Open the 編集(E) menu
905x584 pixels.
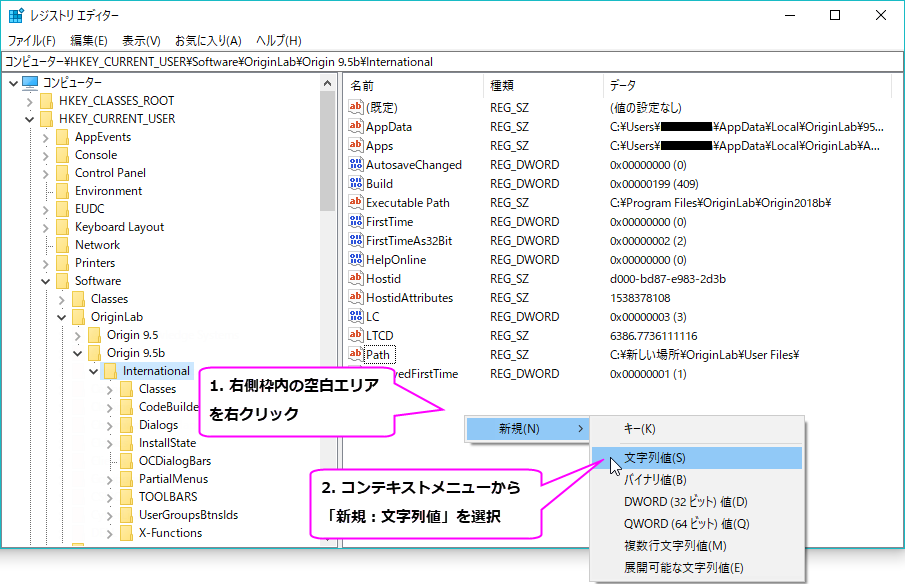point(89,40)
